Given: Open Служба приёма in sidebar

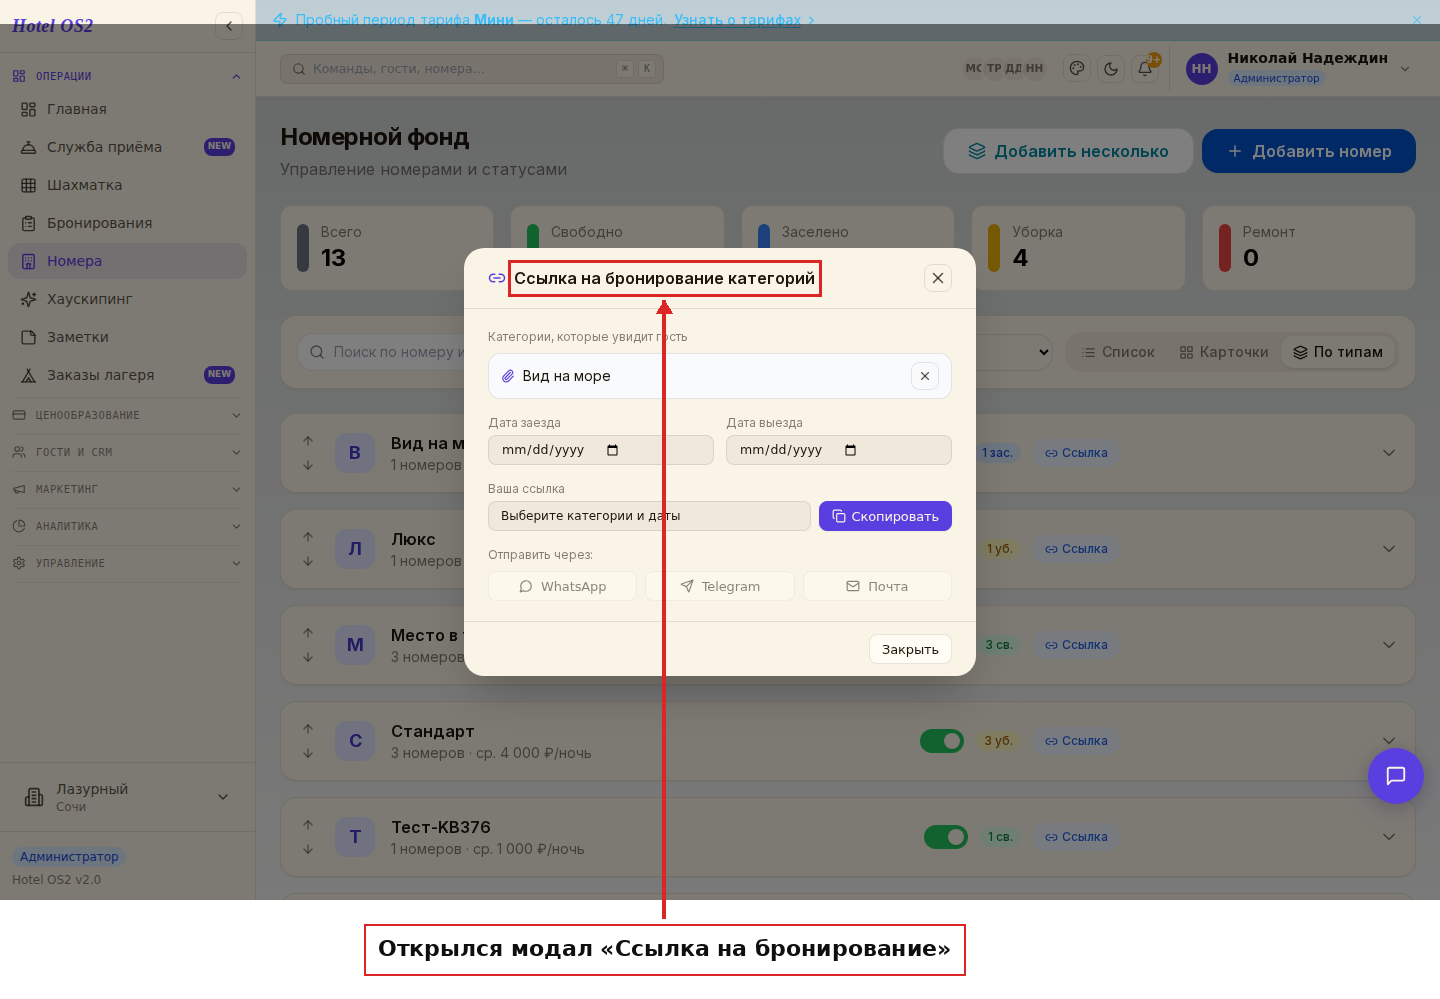Looking at the screenshot, I should pos(127,147).
